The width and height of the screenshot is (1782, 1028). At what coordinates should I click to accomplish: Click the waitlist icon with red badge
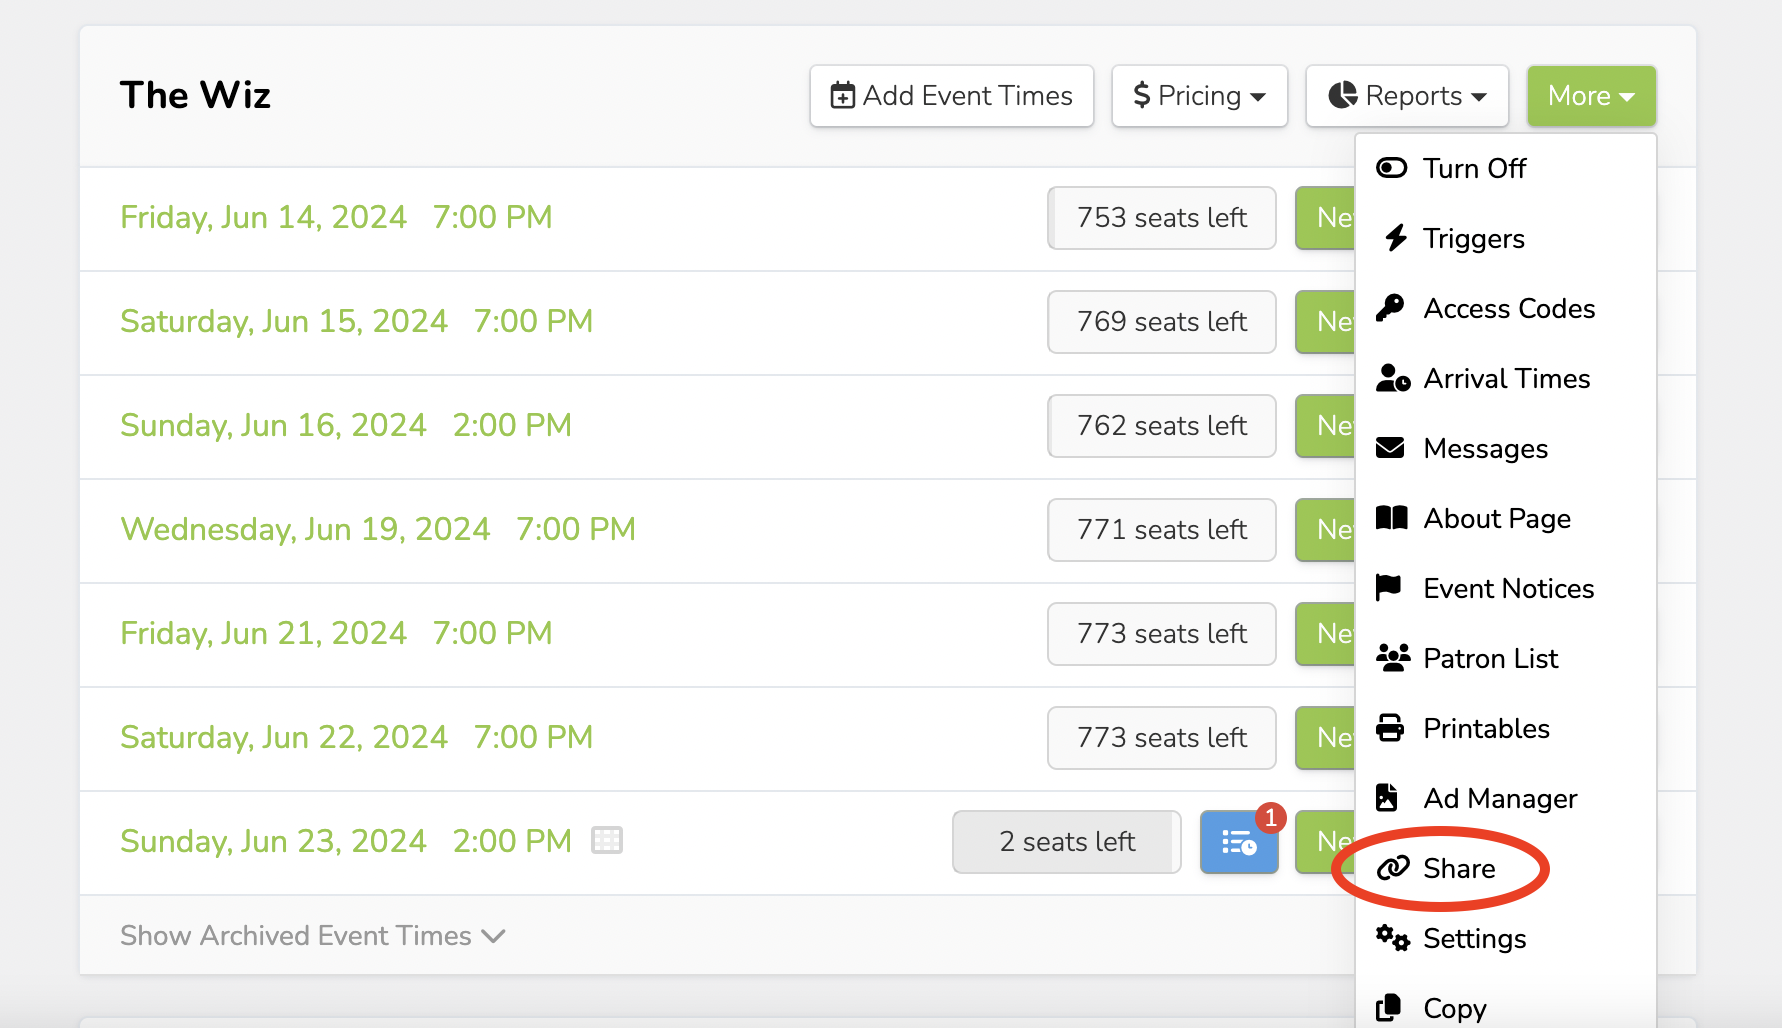click(1239, 842)
